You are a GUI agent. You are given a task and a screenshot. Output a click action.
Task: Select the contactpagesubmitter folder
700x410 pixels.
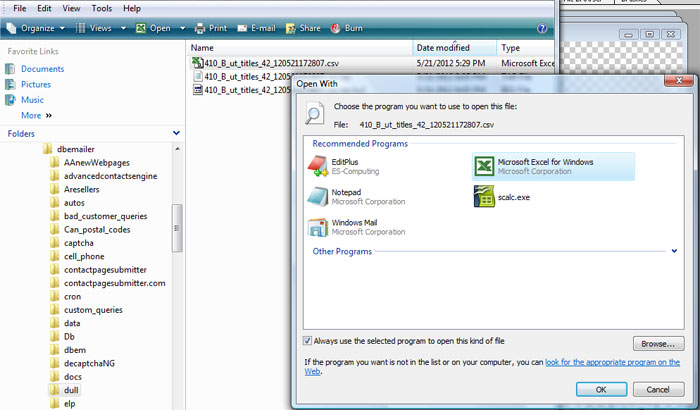point(98,270)
